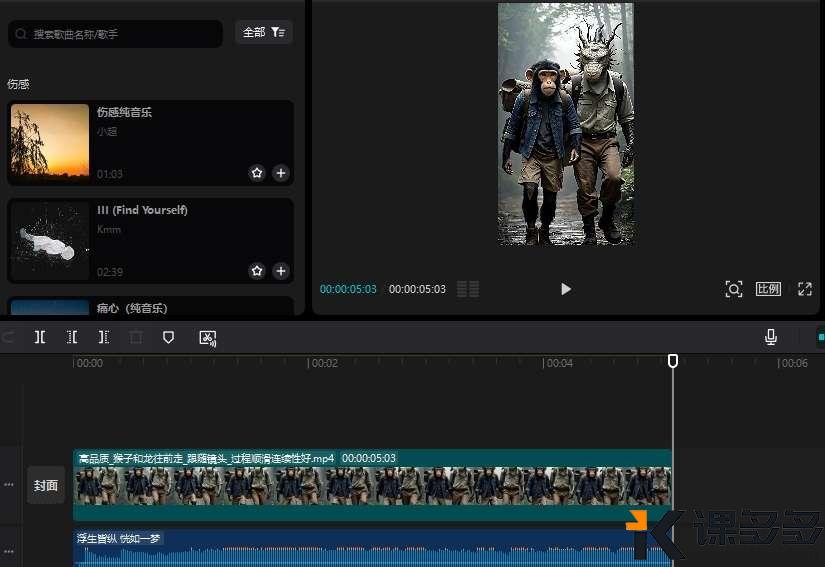Click the 01:03 track duration
This screenshot has width=825, height=567.
(109, 174)
